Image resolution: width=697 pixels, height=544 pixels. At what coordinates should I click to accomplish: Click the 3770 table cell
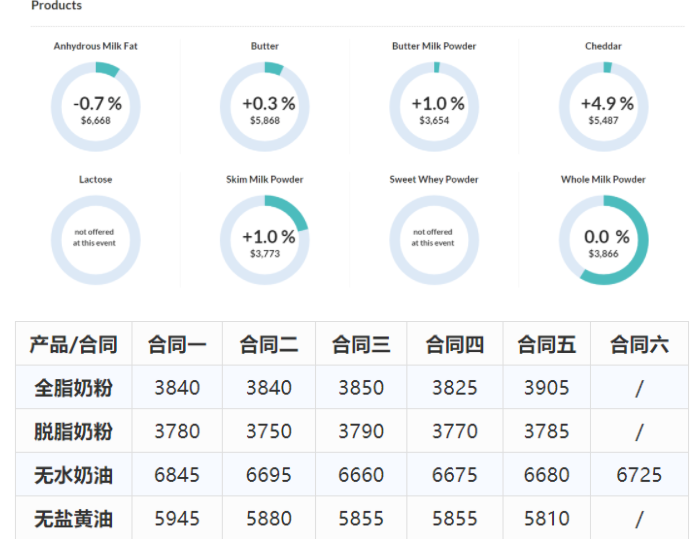coord(455,431)
